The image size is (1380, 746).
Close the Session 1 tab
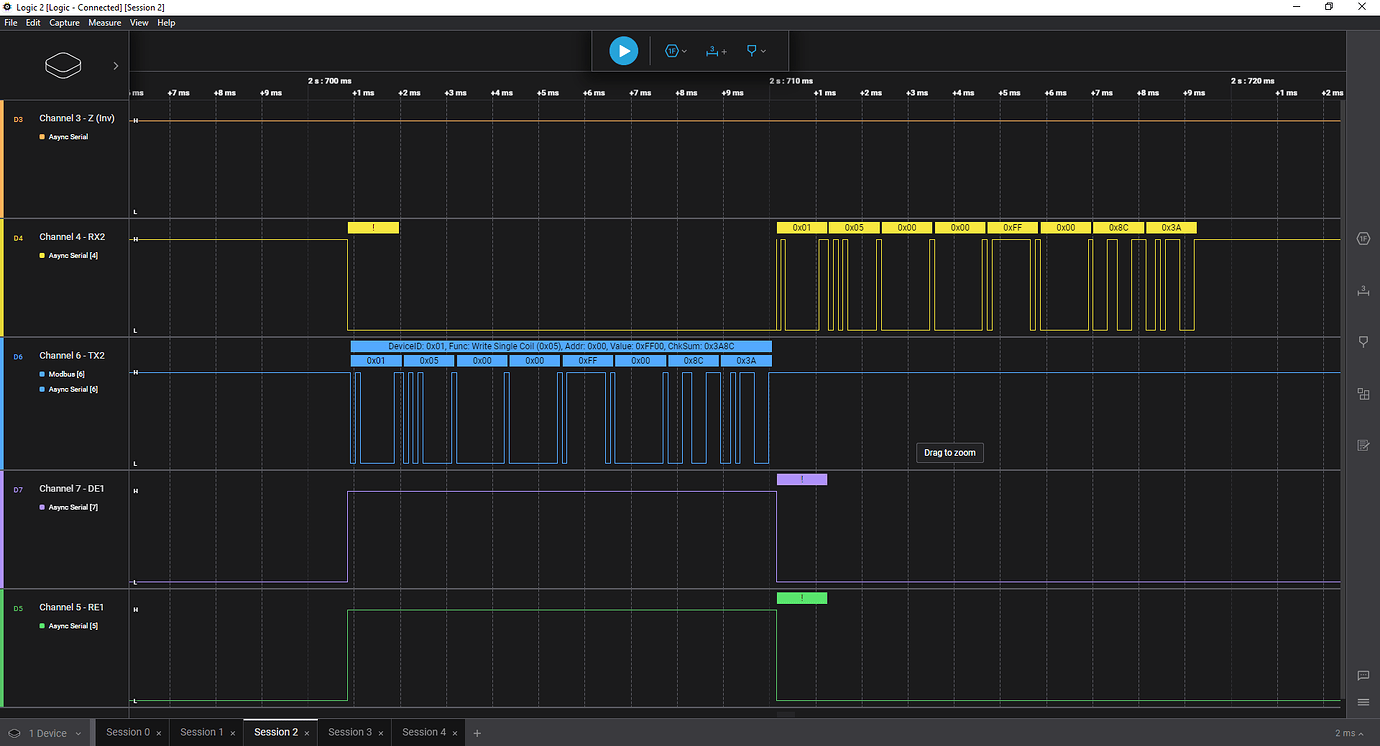coord(233,733)
